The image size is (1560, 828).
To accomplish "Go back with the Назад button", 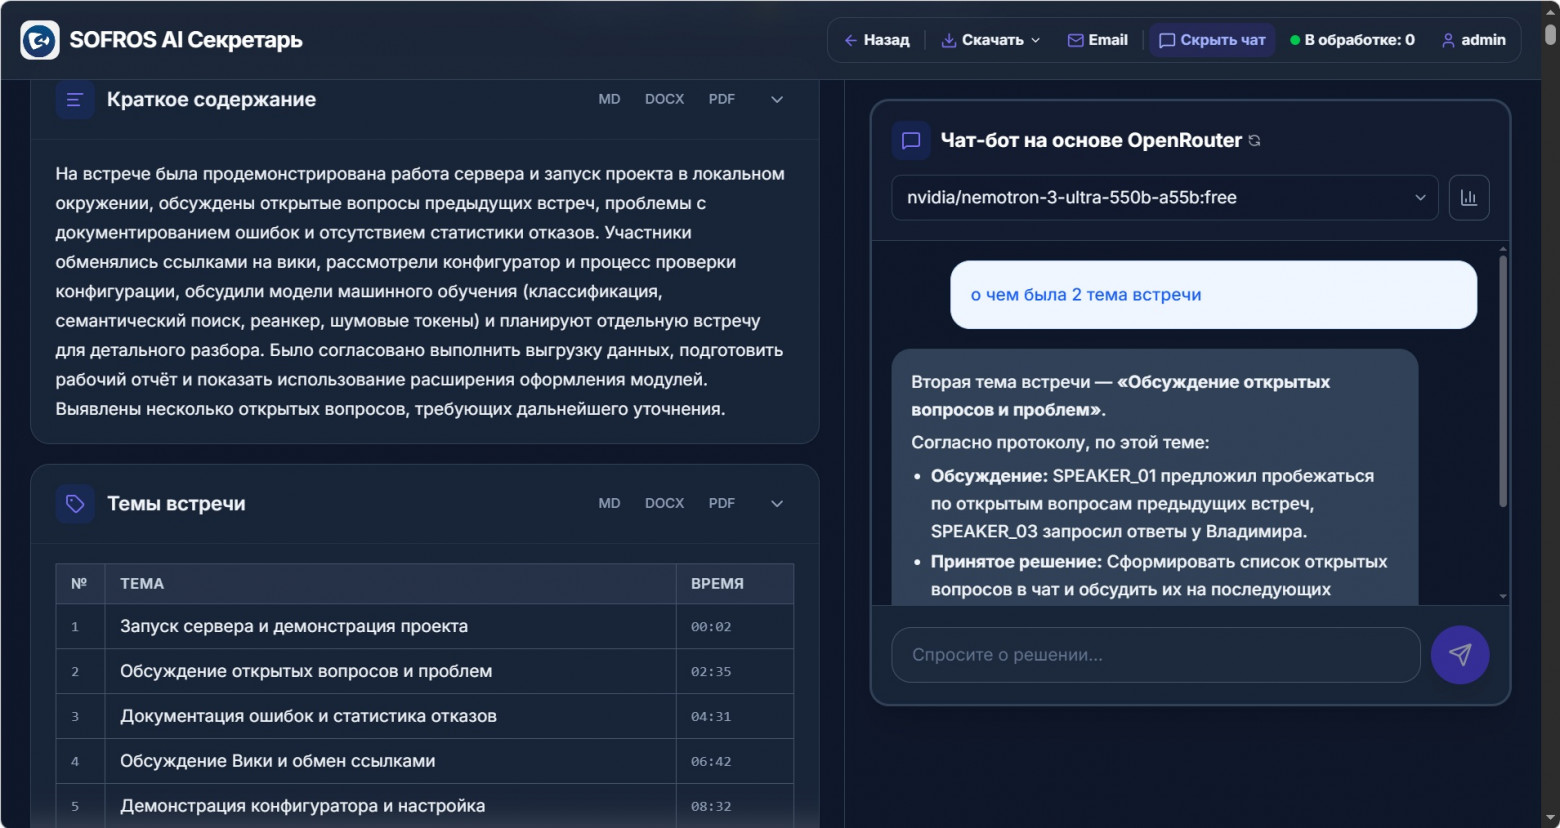I will (x=877, y=40).
